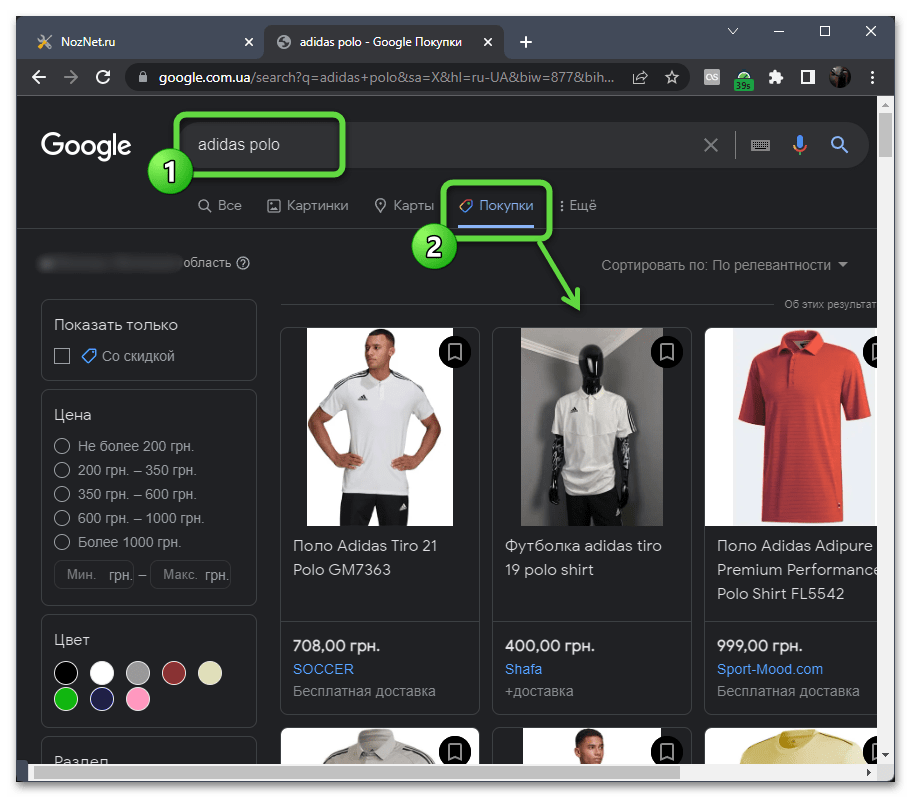The width and height of the screenshot is (911, 798).
Task: Select price range 200 – 350 грн.
Action: coord(62,470)
